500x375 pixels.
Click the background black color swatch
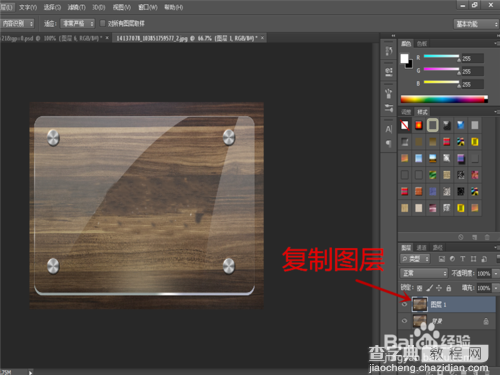coord(410,65)
